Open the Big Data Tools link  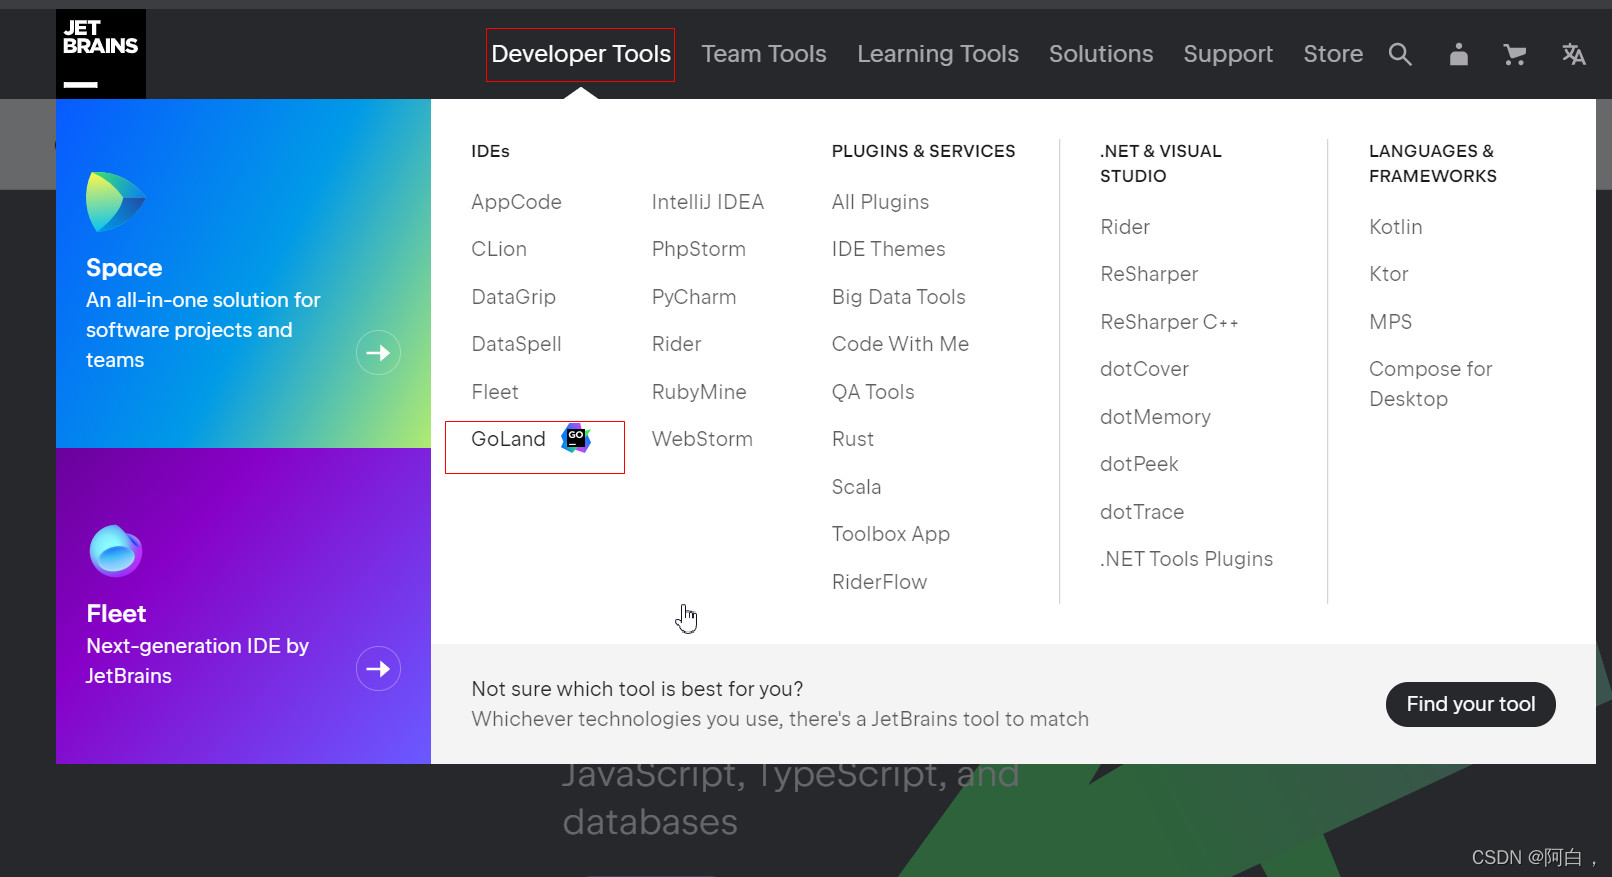point(899,297)
